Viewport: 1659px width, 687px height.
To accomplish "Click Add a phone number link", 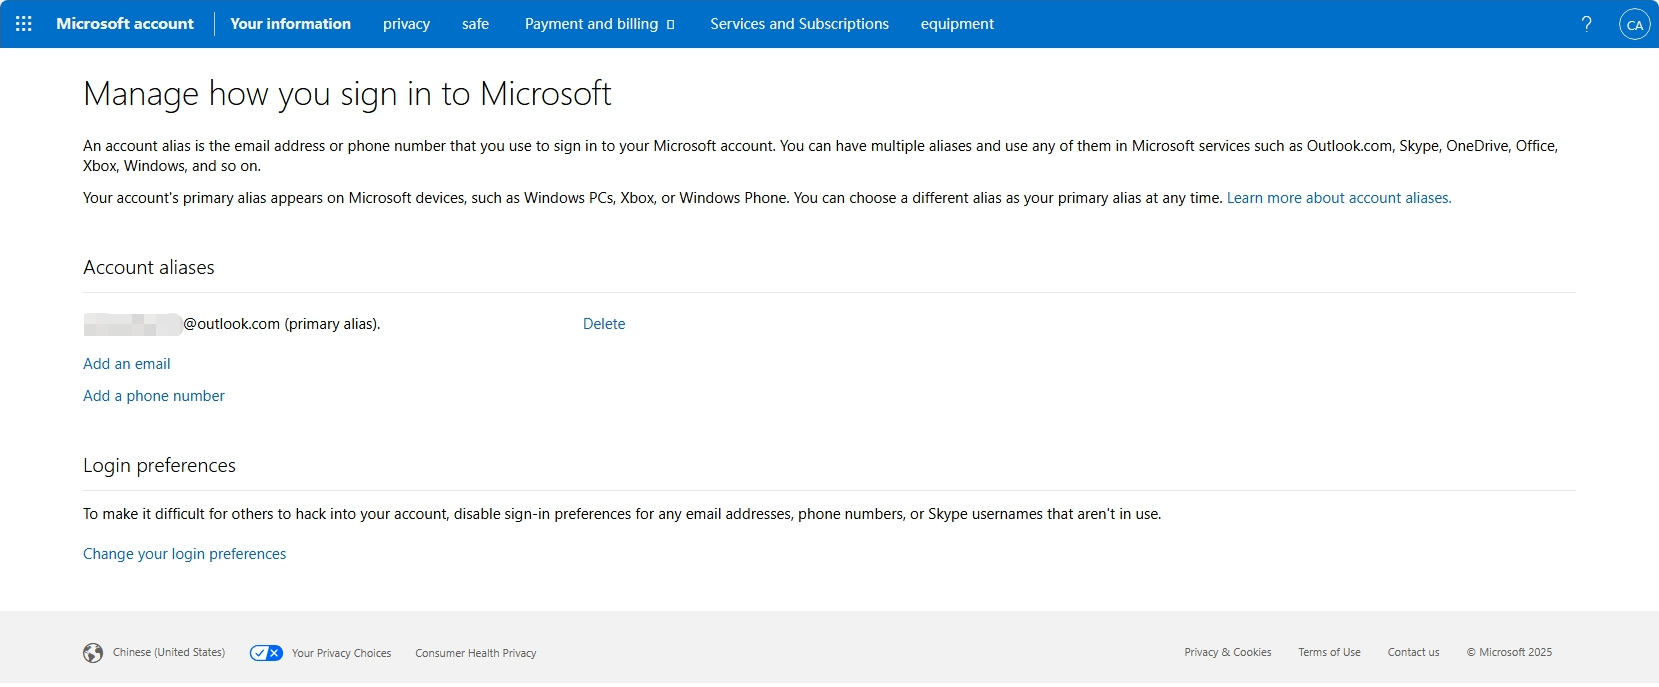I will click(x=154, y=396).
